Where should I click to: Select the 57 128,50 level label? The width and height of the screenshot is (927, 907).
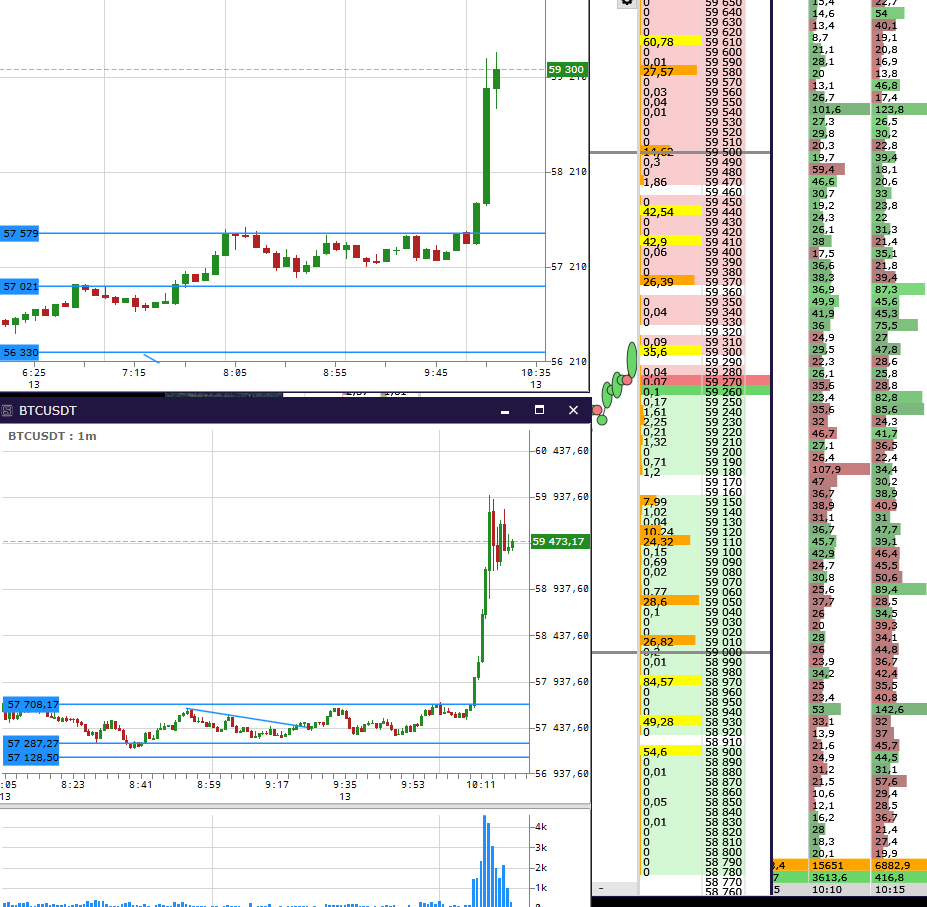click(31, 758)
